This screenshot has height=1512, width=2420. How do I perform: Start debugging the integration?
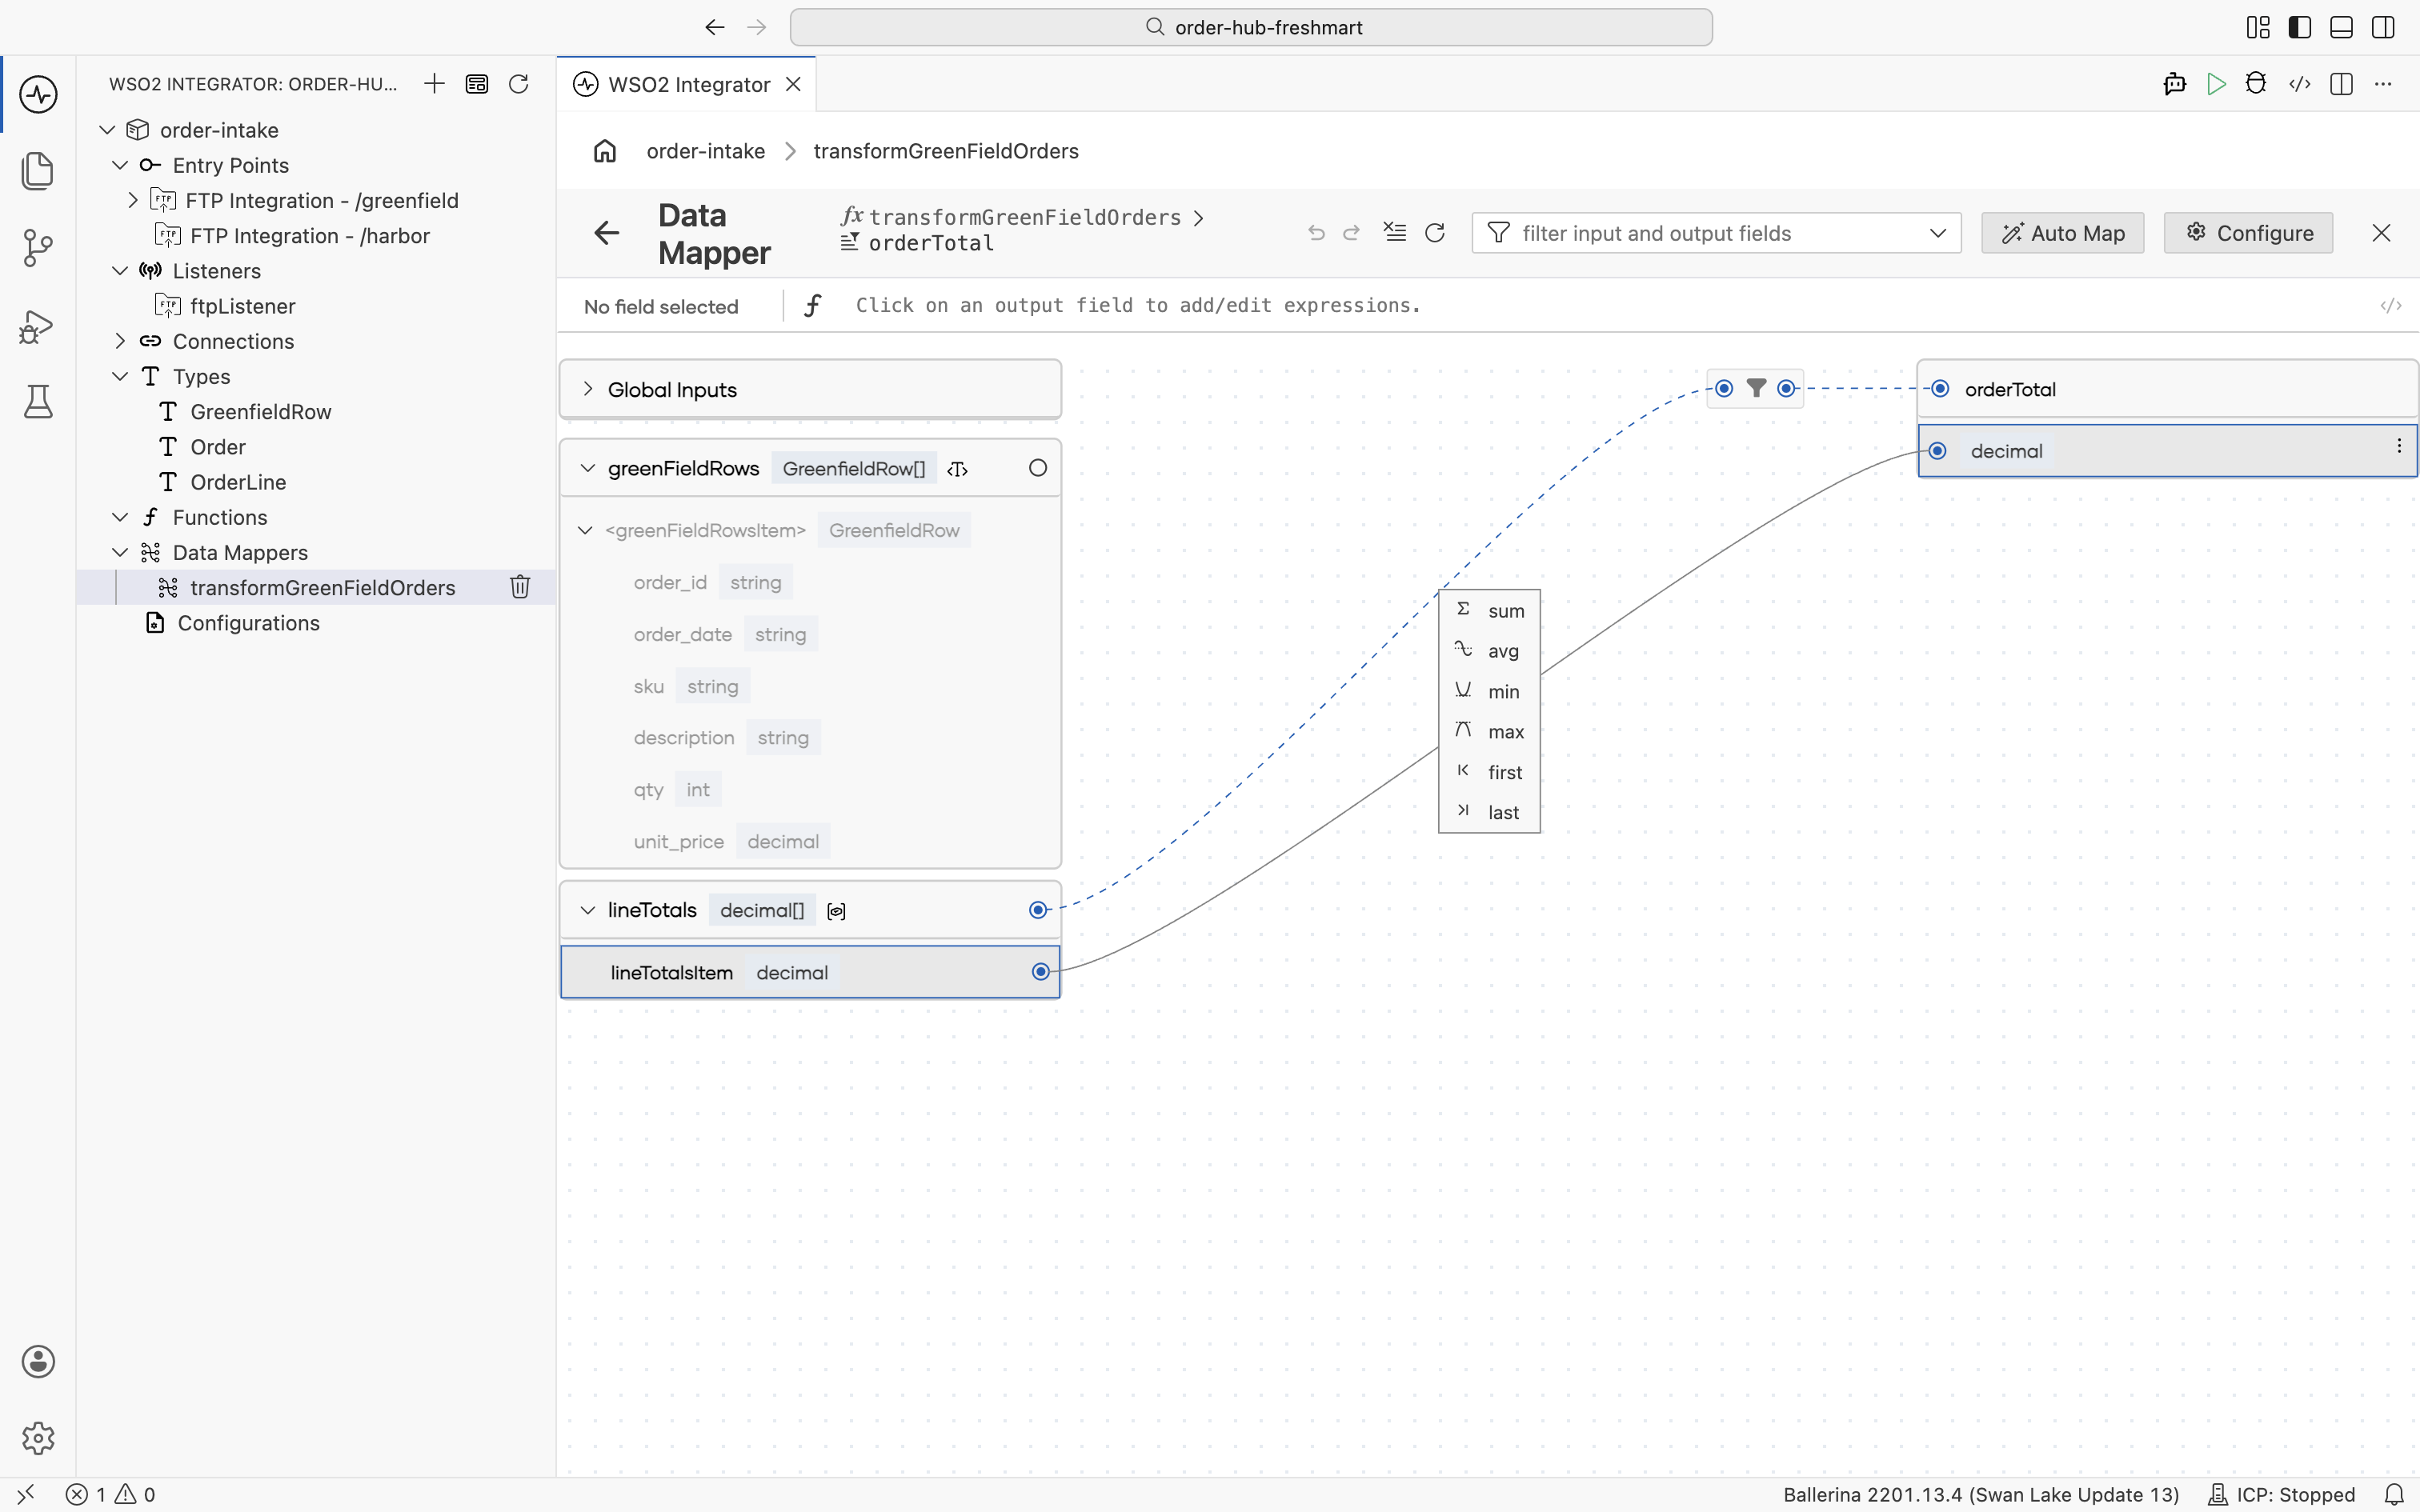tap(2256, 84)
